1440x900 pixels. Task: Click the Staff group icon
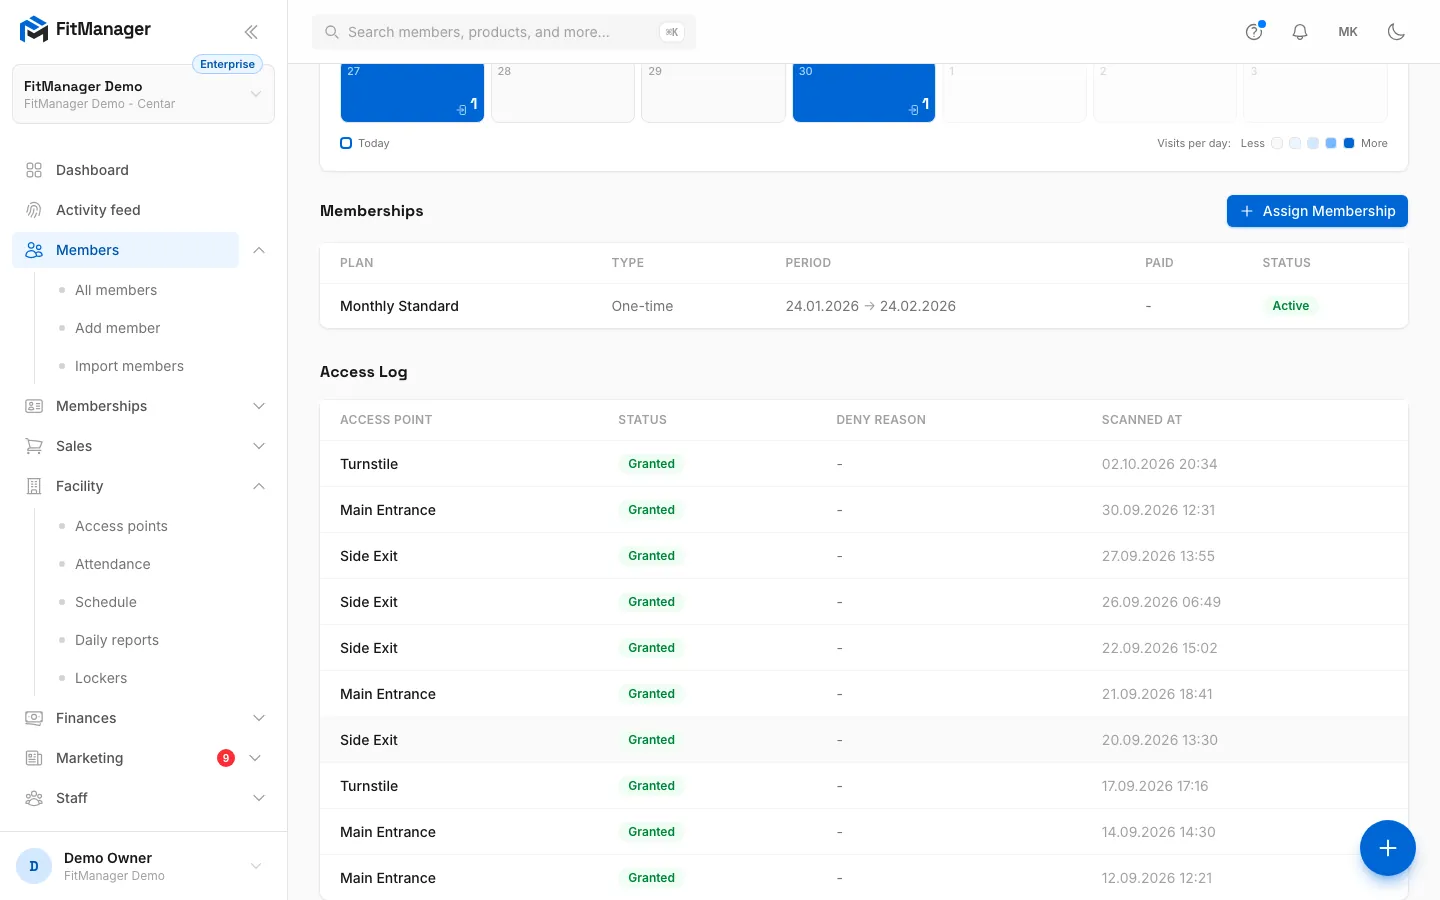click(34, 798)
